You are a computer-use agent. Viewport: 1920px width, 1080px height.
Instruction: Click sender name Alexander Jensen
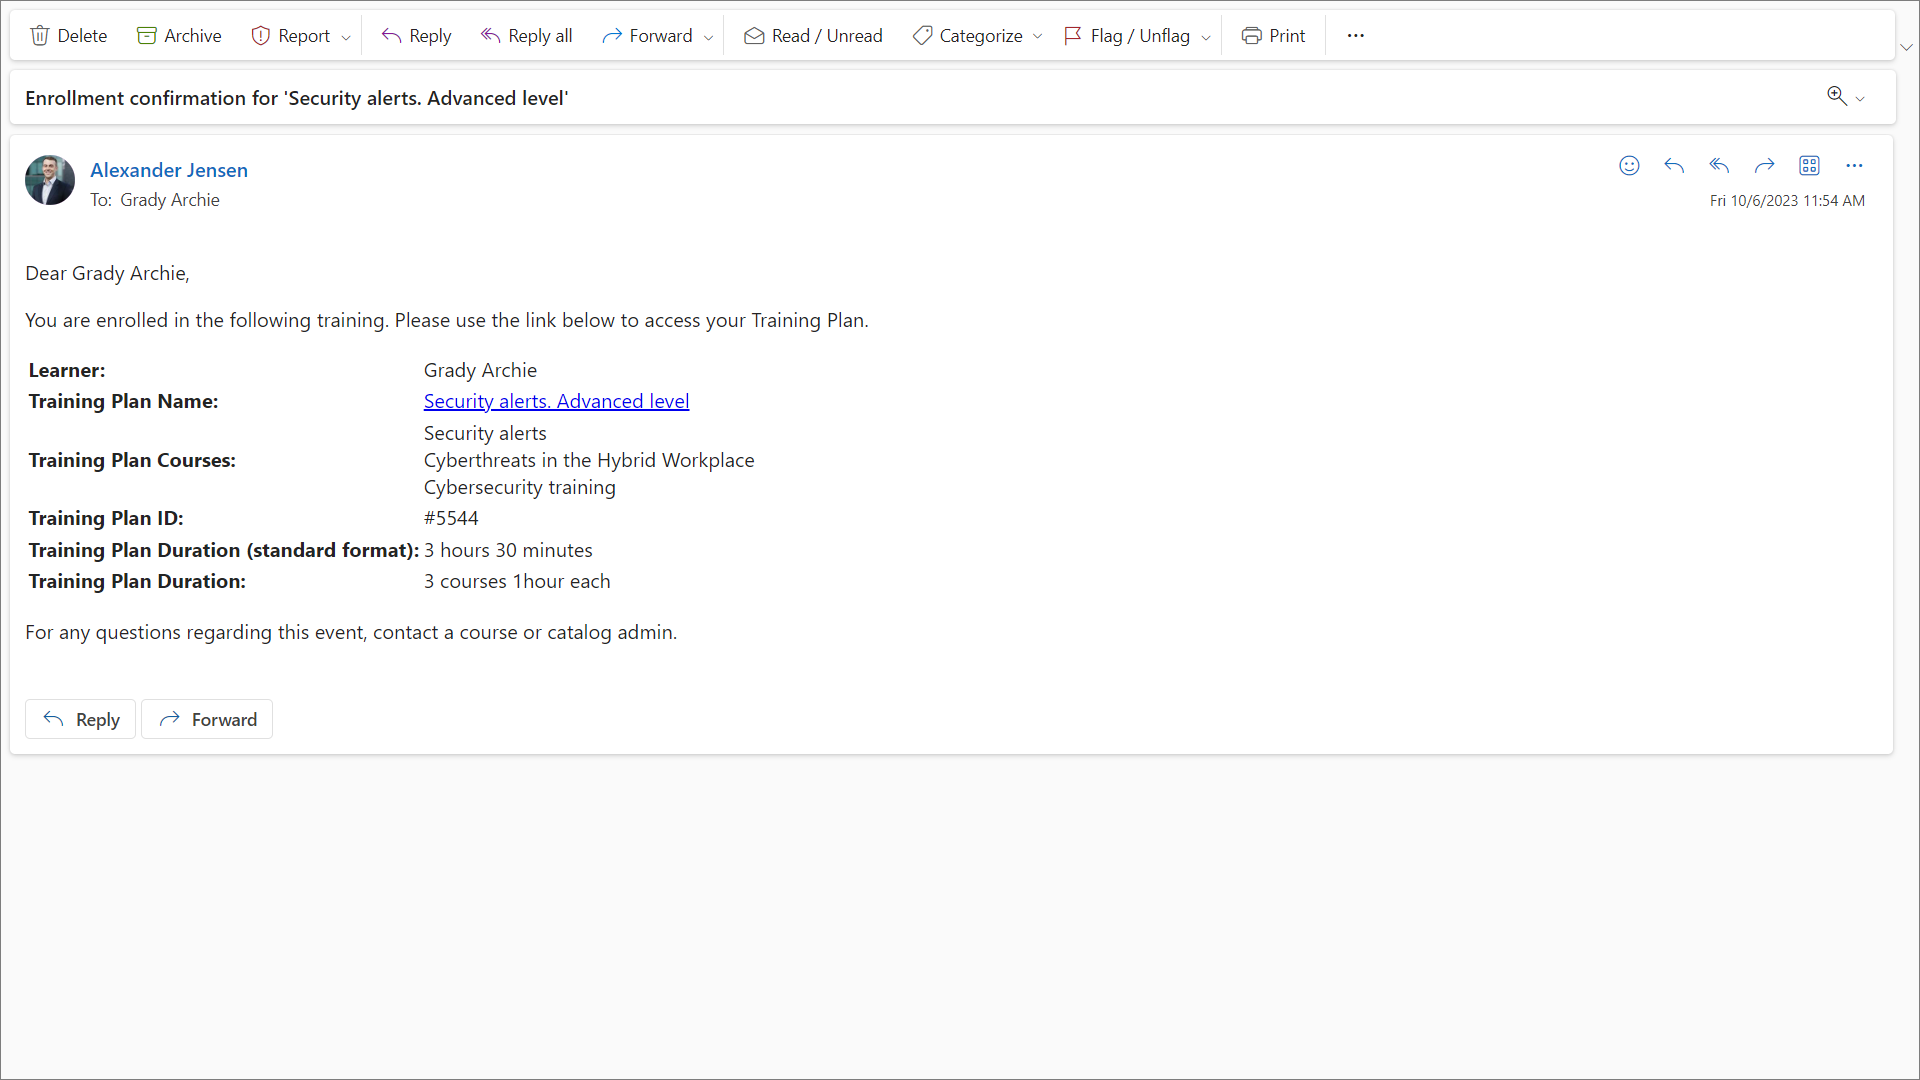169,170
